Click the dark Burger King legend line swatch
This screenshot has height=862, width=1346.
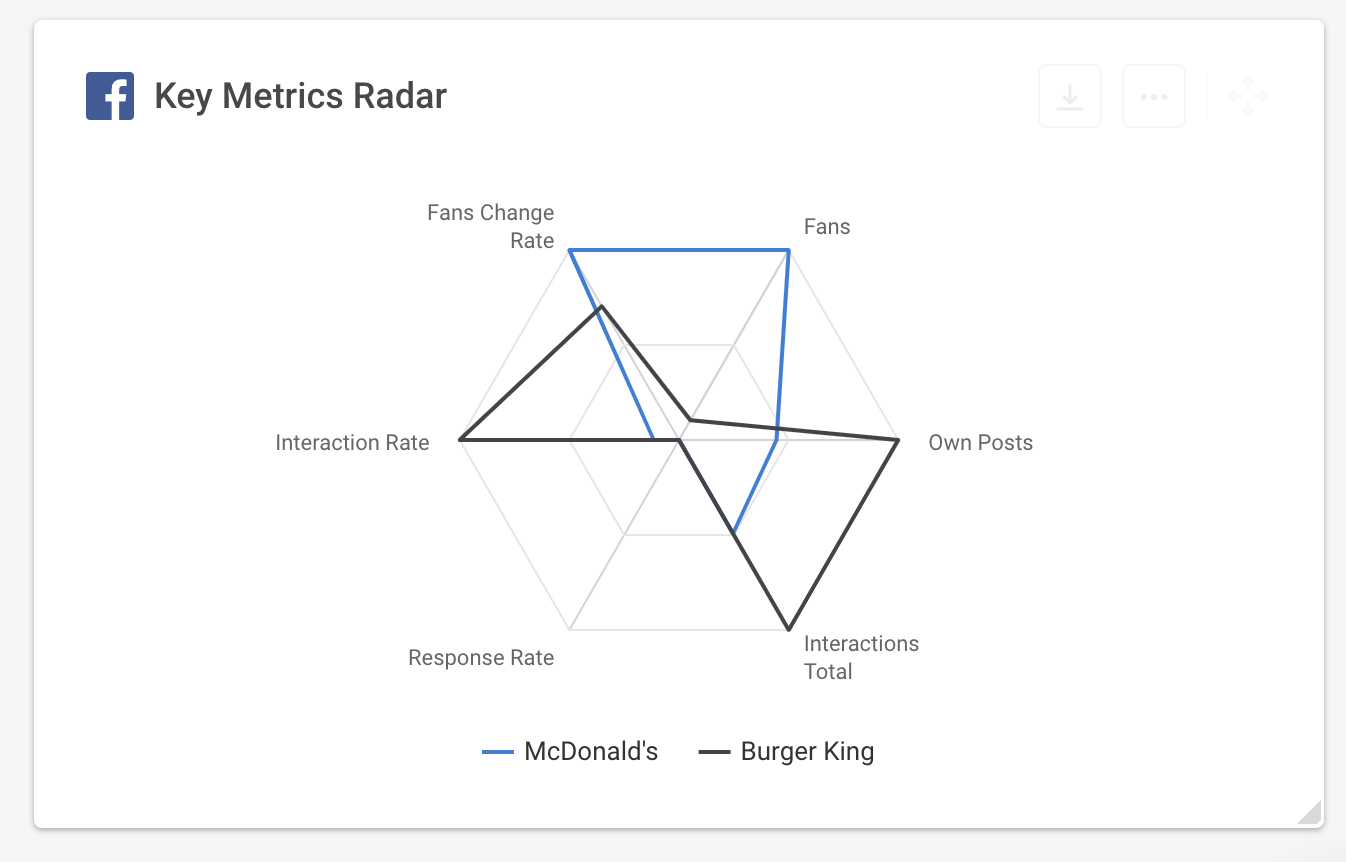[x=714, y=752]
